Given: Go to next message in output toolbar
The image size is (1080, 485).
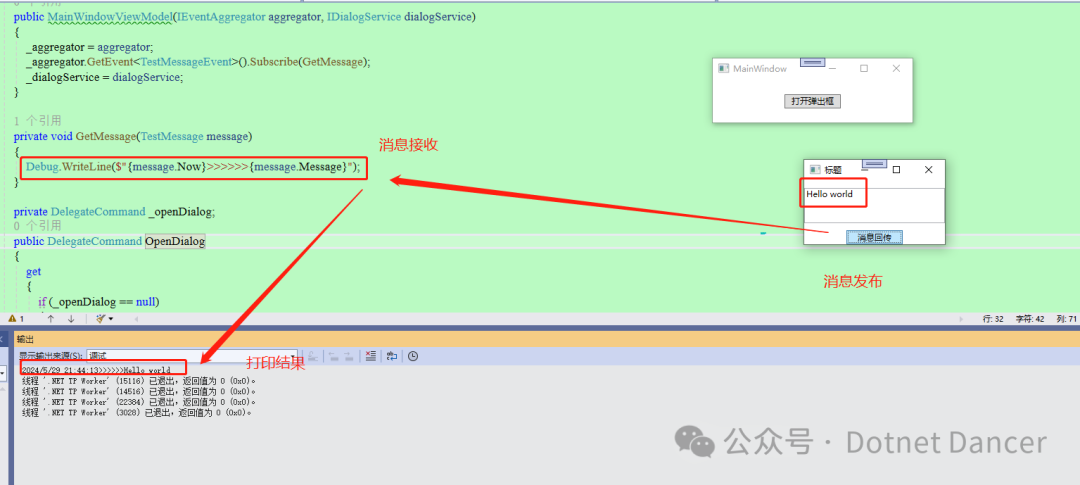Looking at the screenshot, I should coord(349,356).
